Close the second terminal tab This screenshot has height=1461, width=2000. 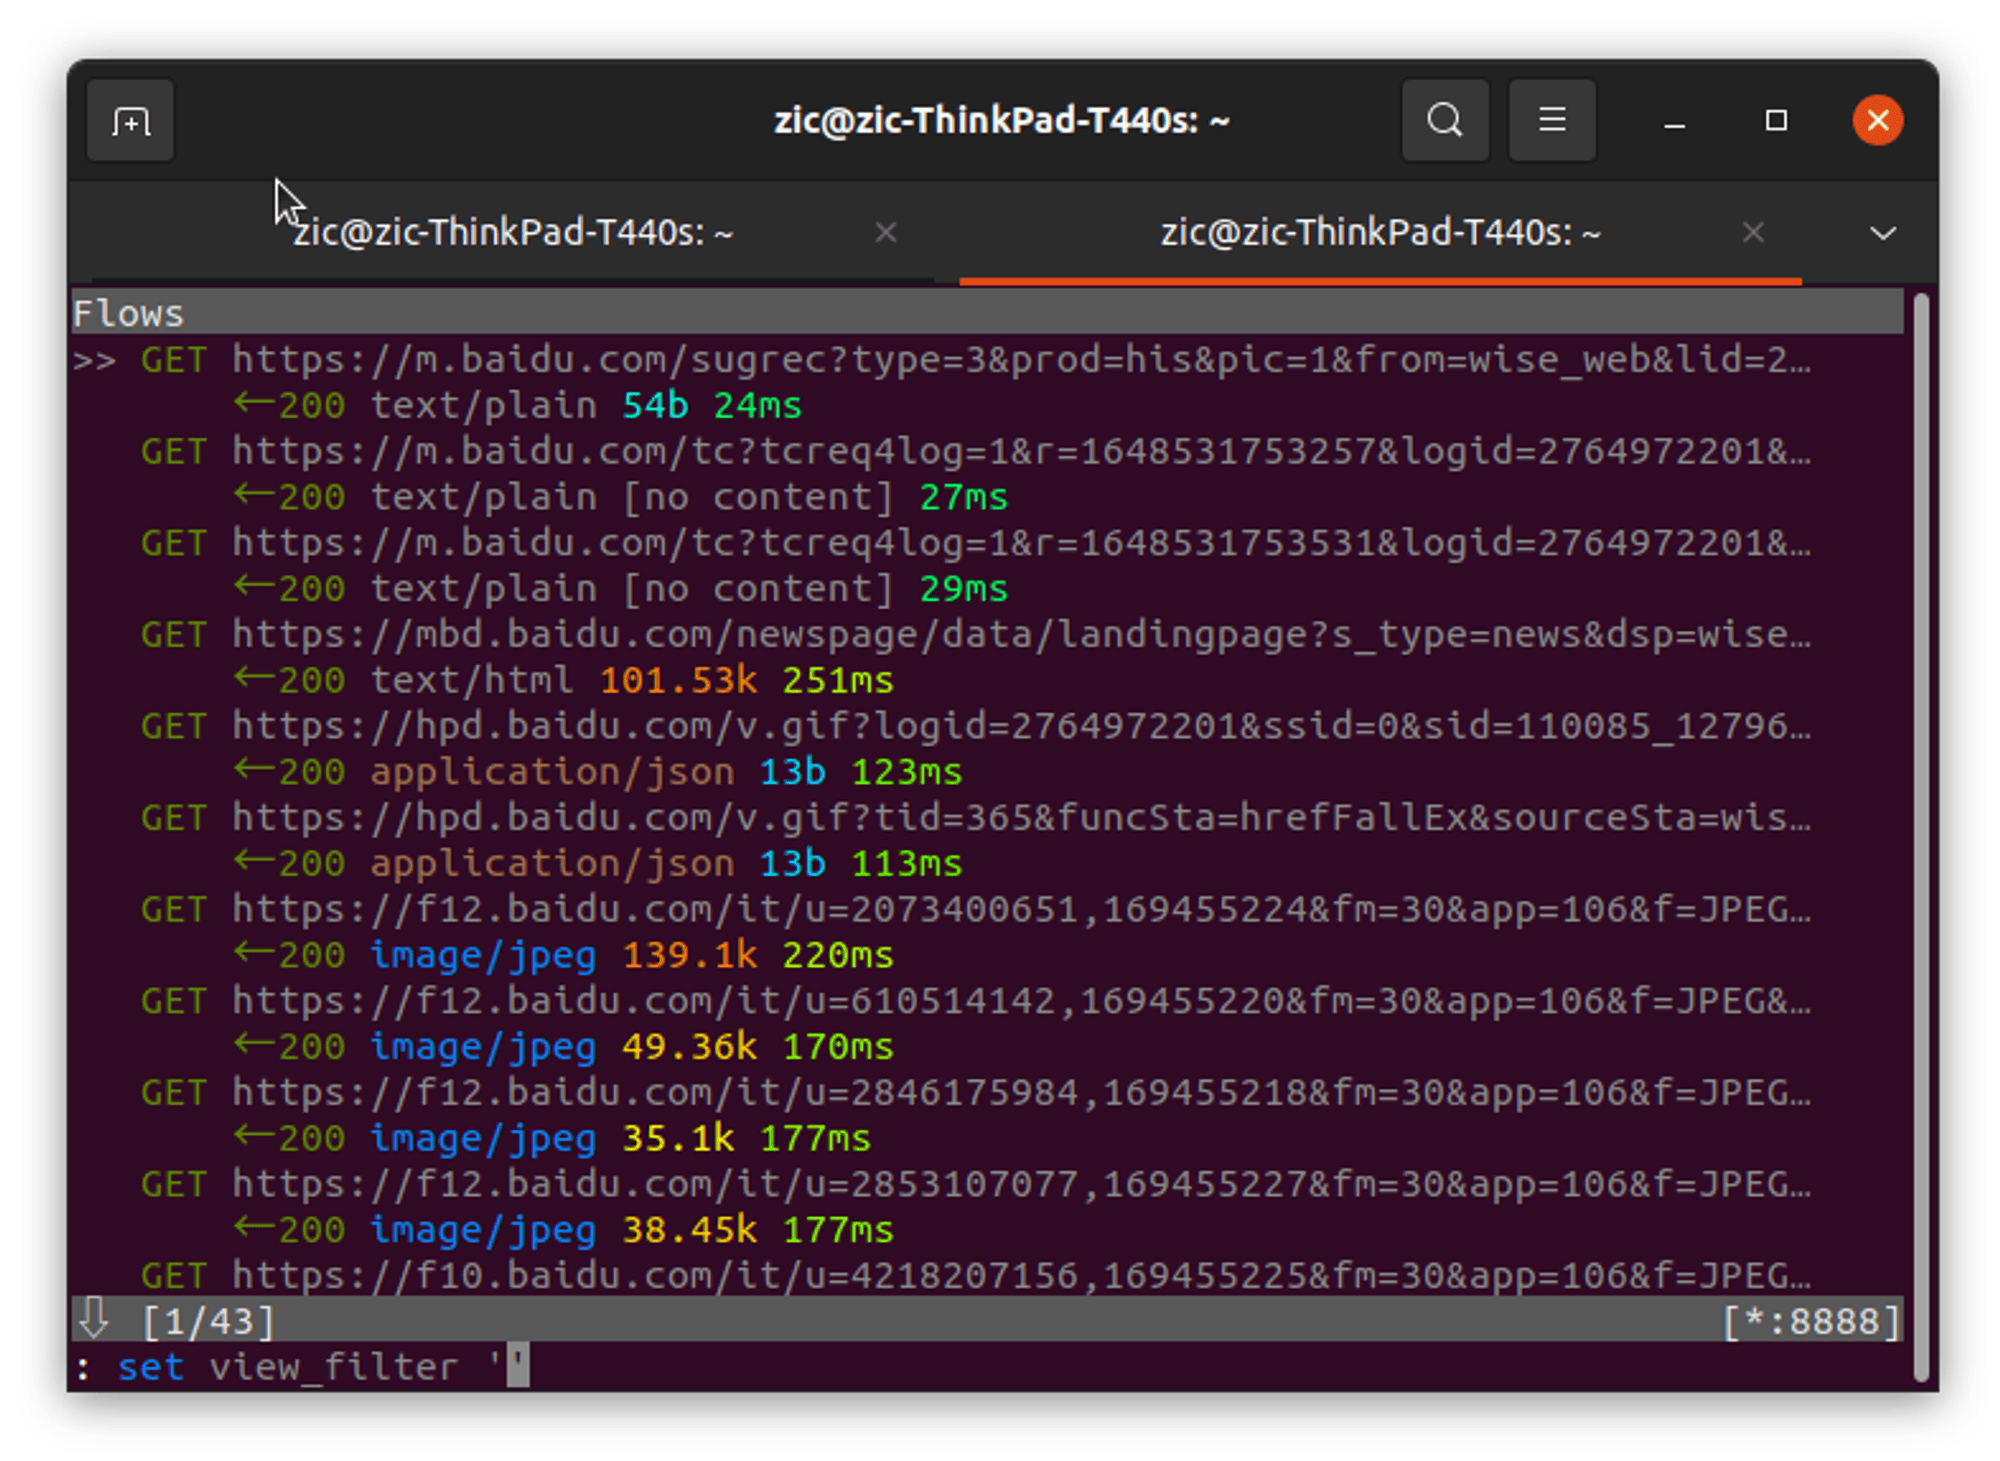1753,233
